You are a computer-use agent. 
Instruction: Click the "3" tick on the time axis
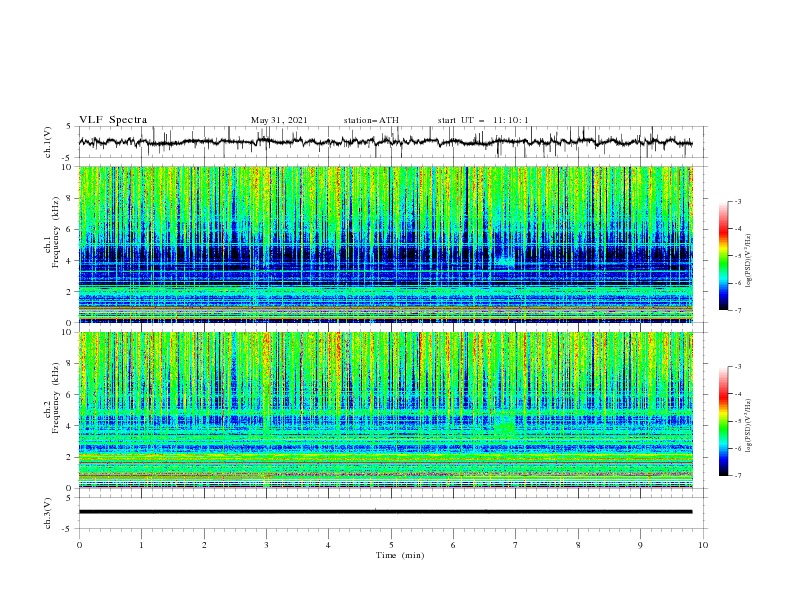pos(266,545)
